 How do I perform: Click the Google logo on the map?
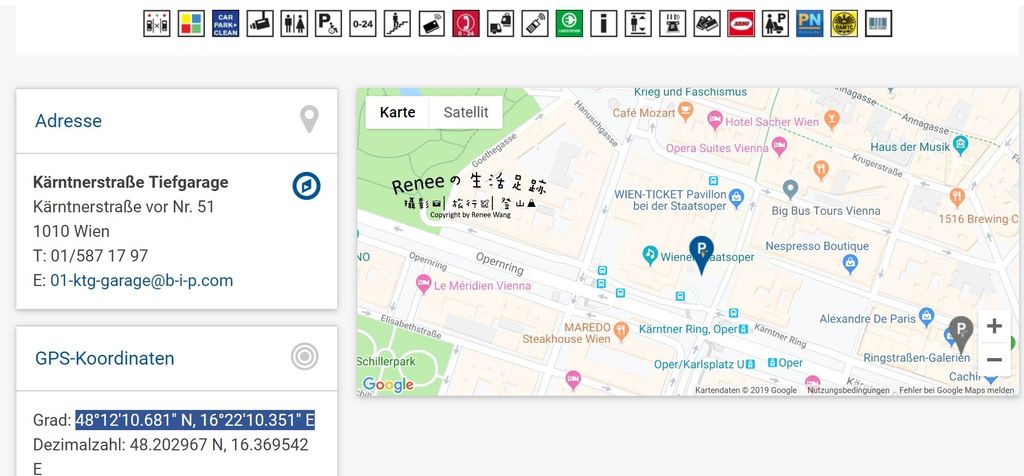click(x=388, y=385)
